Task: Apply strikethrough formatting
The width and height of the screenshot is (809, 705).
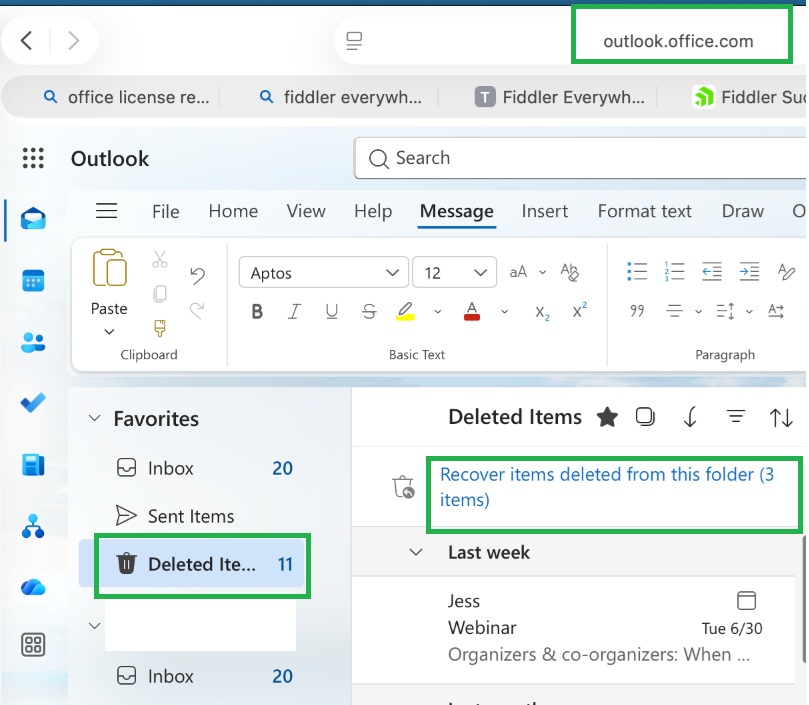Action: coord(369,311)
